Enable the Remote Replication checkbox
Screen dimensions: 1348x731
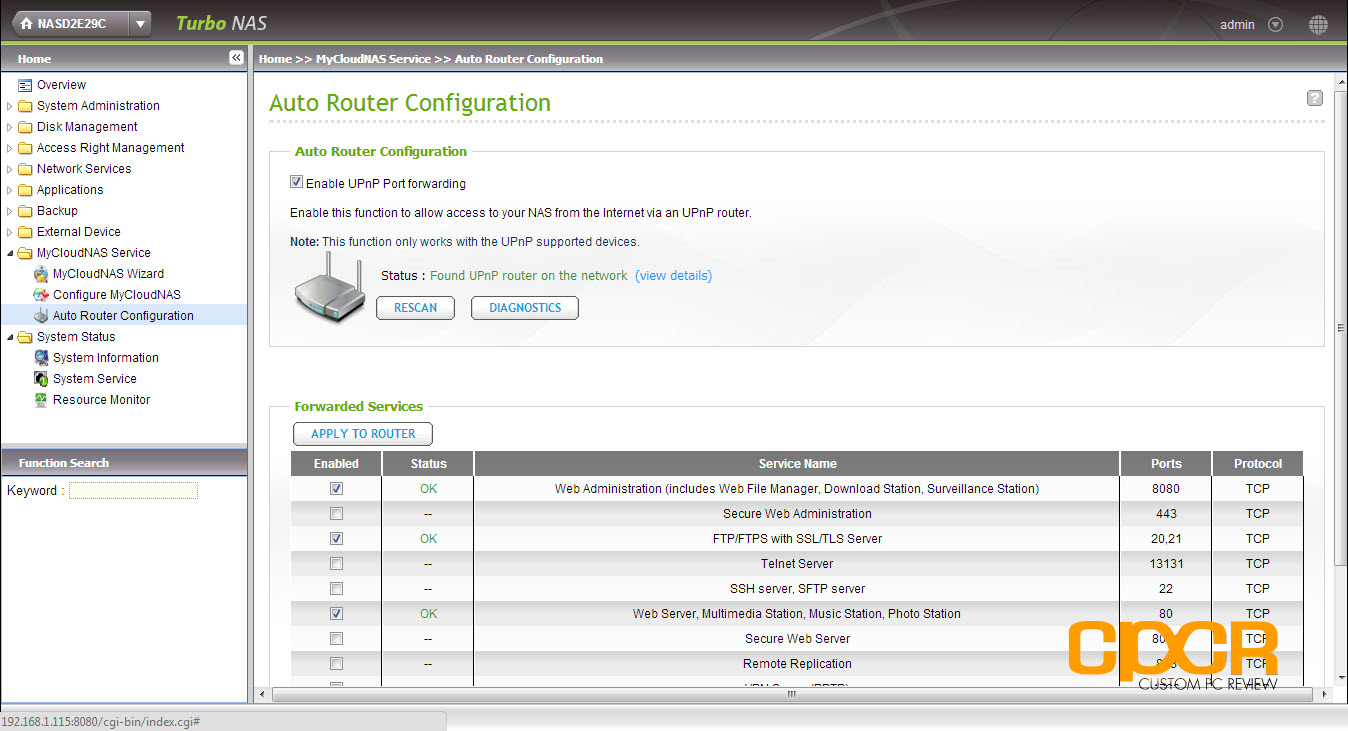pos(336,664)
